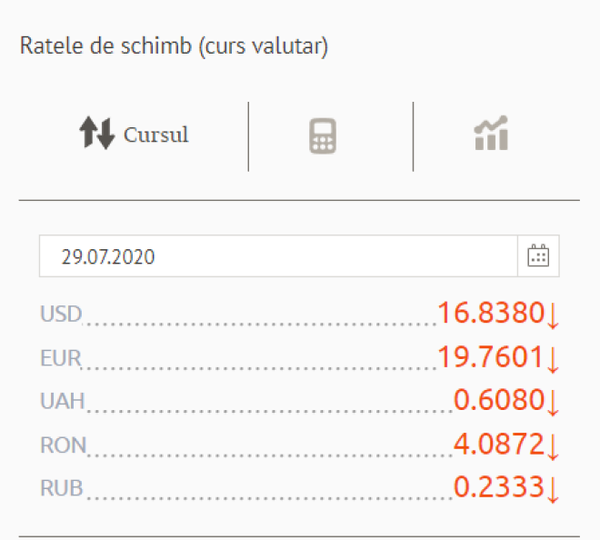Click the red down arrow next to USD rate
The width and height of the screenshot is (600, 540).
click(x=553, y=316)
